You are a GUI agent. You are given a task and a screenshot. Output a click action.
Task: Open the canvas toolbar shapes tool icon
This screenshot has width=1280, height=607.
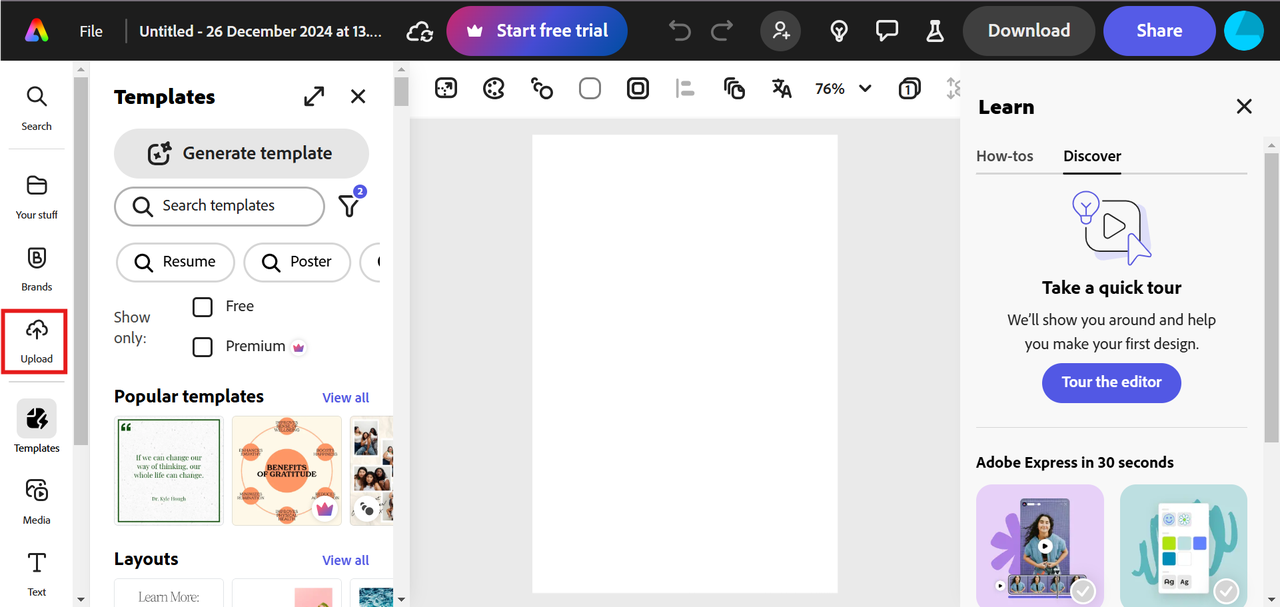click(542, 88)
